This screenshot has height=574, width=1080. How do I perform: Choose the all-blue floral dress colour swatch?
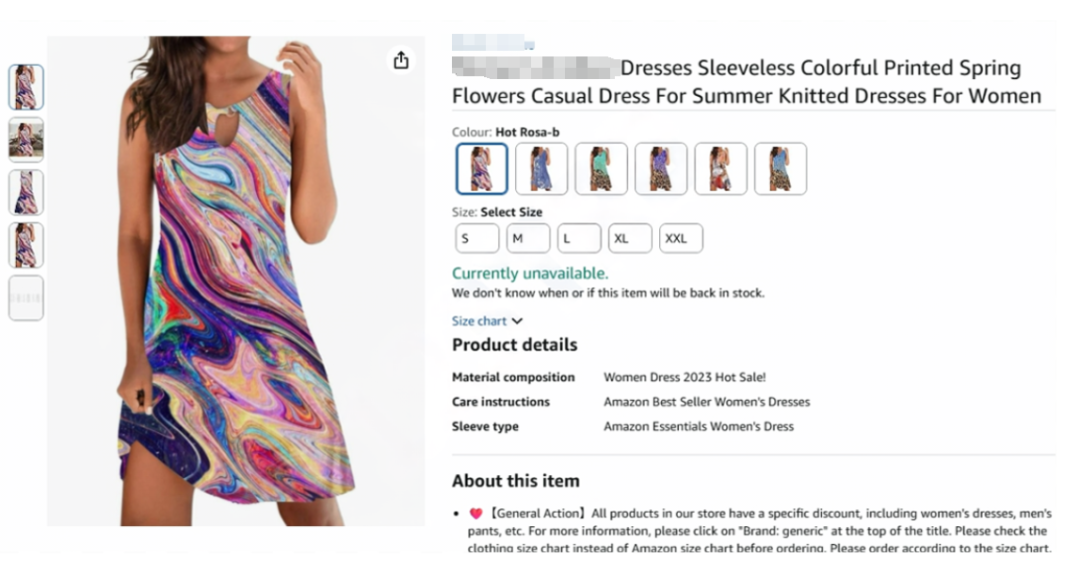pyautogui.click(x=541, y=168)
